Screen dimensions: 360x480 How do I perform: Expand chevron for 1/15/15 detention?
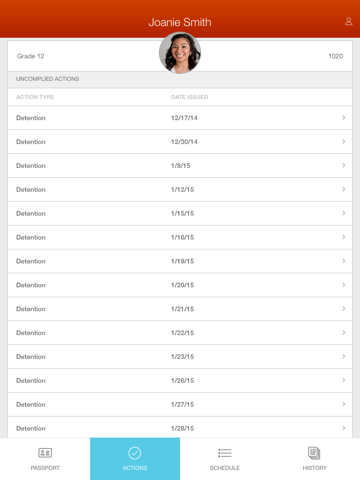[x=344, y=213]
